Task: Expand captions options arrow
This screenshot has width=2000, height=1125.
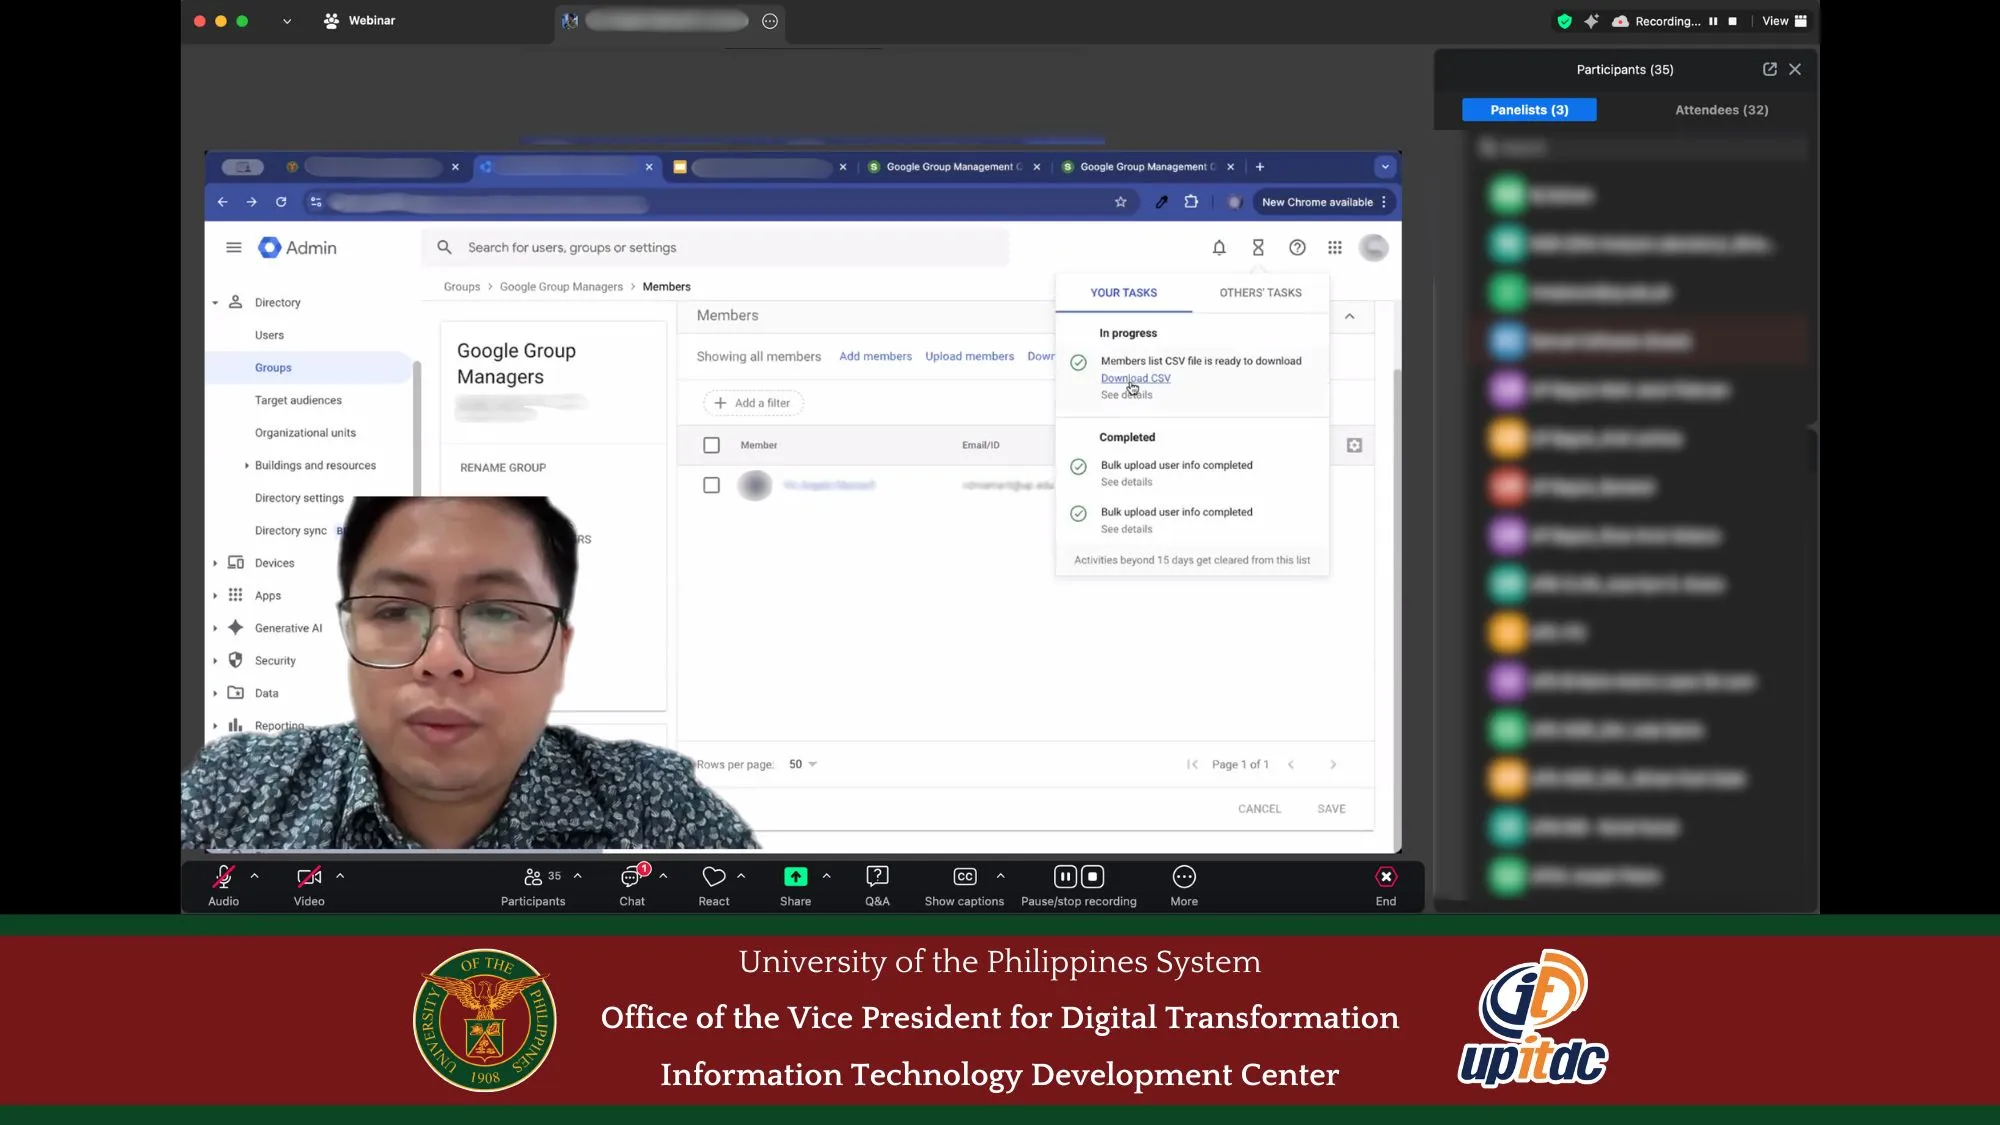Action: (x=1000, y=876)
